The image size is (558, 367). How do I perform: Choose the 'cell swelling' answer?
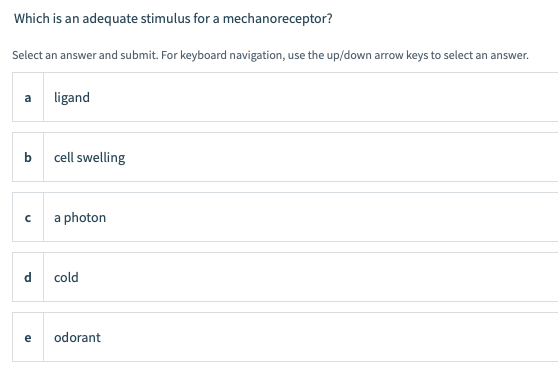click(x=285, y=157)
